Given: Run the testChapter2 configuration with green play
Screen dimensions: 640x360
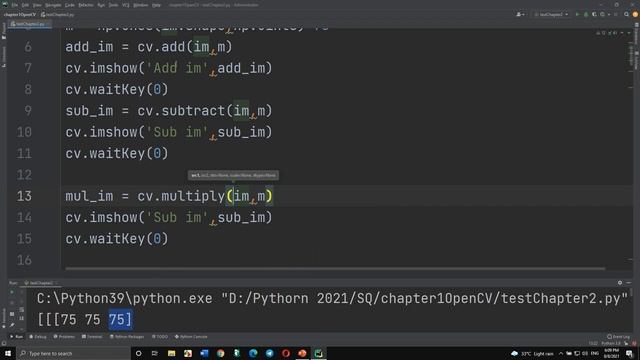Looking at the screenshot, I should click(577, 15).
